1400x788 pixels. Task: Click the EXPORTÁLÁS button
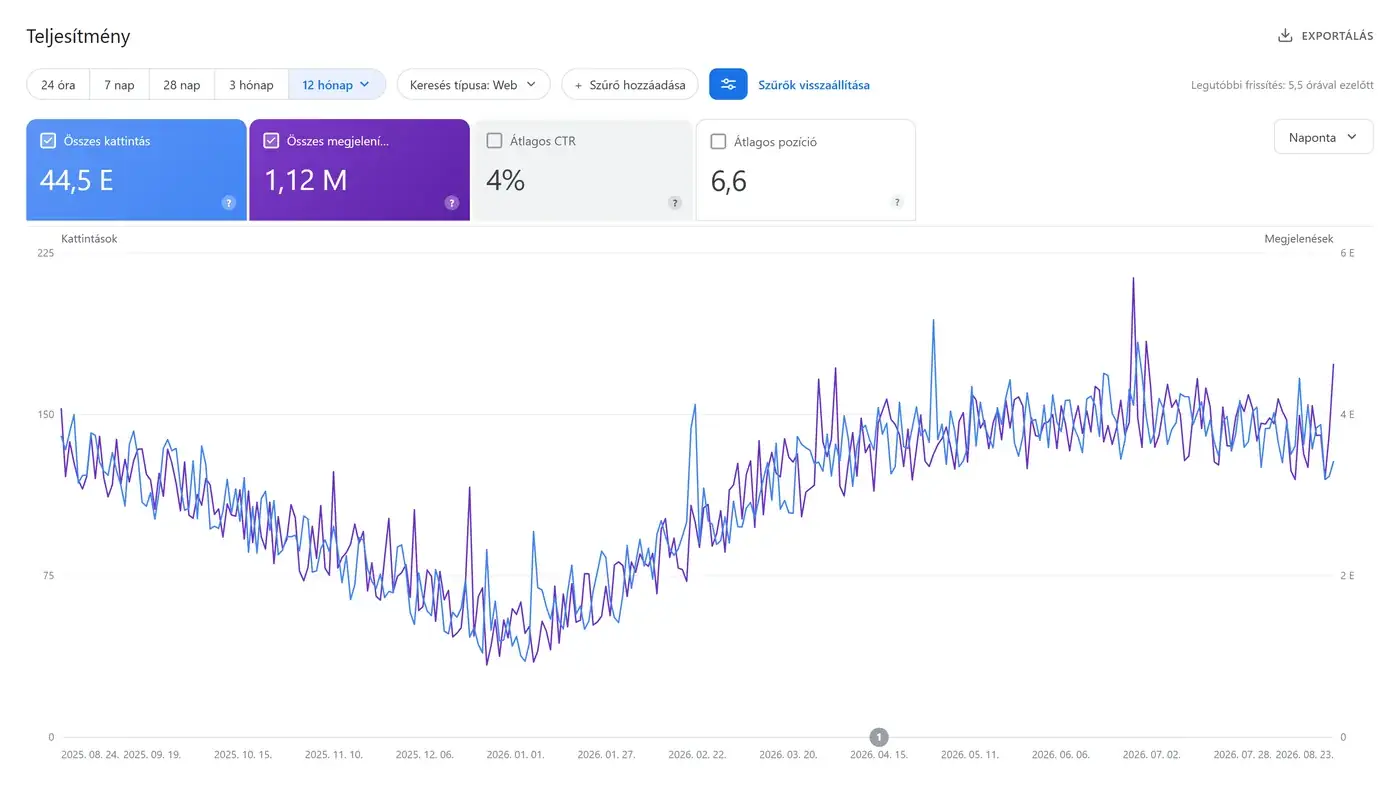pos(1325,36)
